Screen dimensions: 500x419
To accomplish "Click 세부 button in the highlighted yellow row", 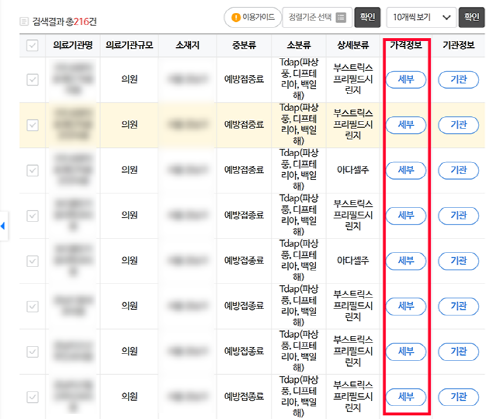I will coord(406,125).
